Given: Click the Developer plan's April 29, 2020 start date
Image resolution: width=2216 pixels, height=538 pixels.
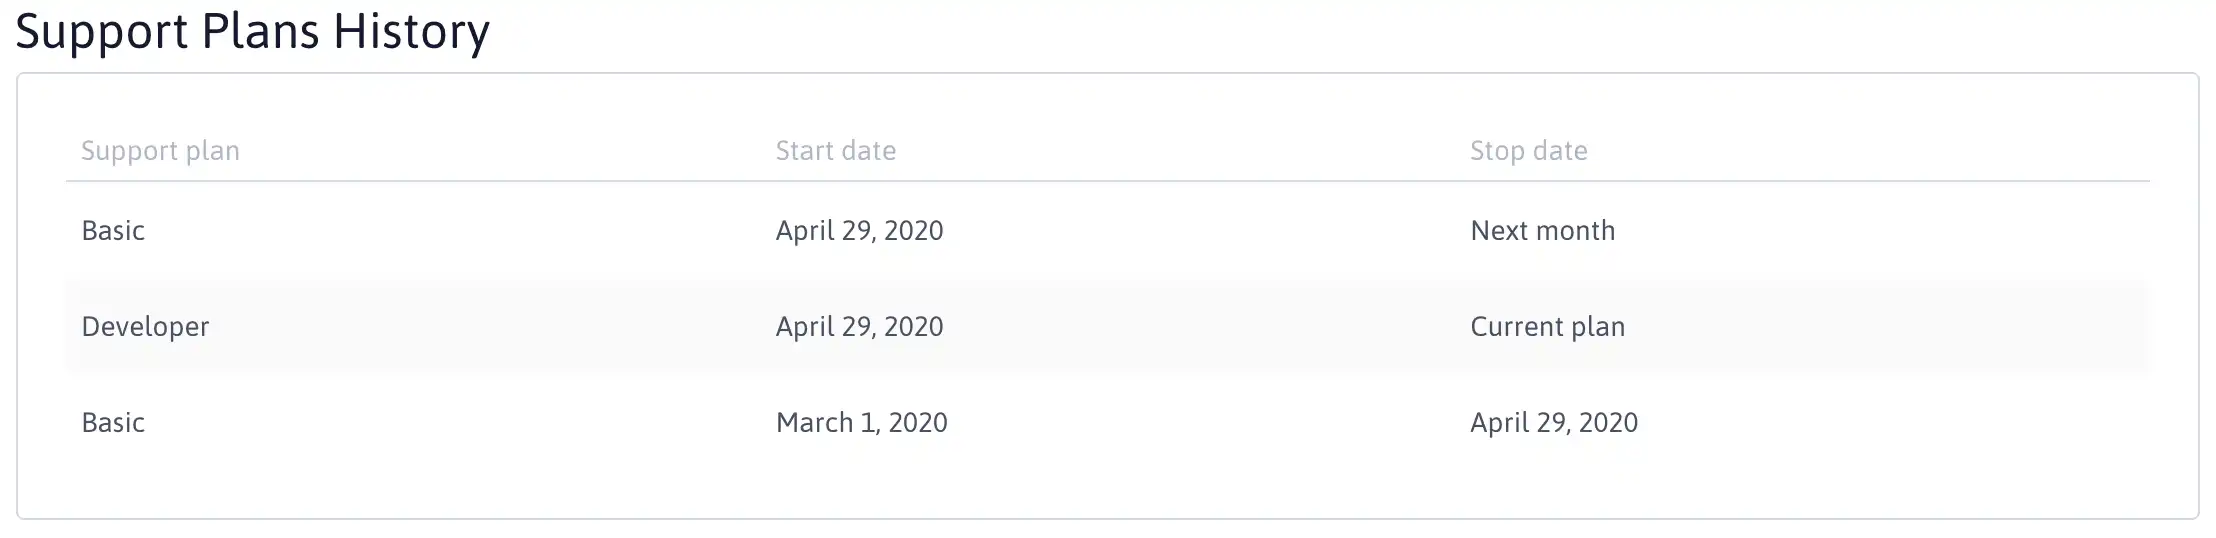Looking at the screenshot, I should [859, 327].
